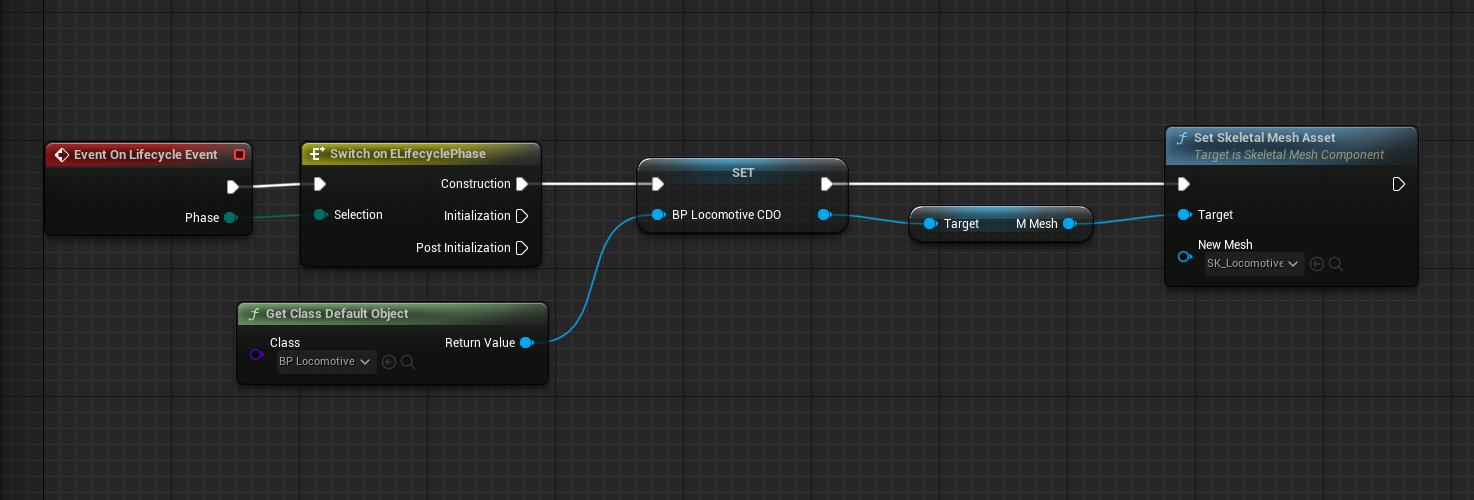Open the BP Locomotive class dropdown
1474x500 pixels.
click(326, 362)
